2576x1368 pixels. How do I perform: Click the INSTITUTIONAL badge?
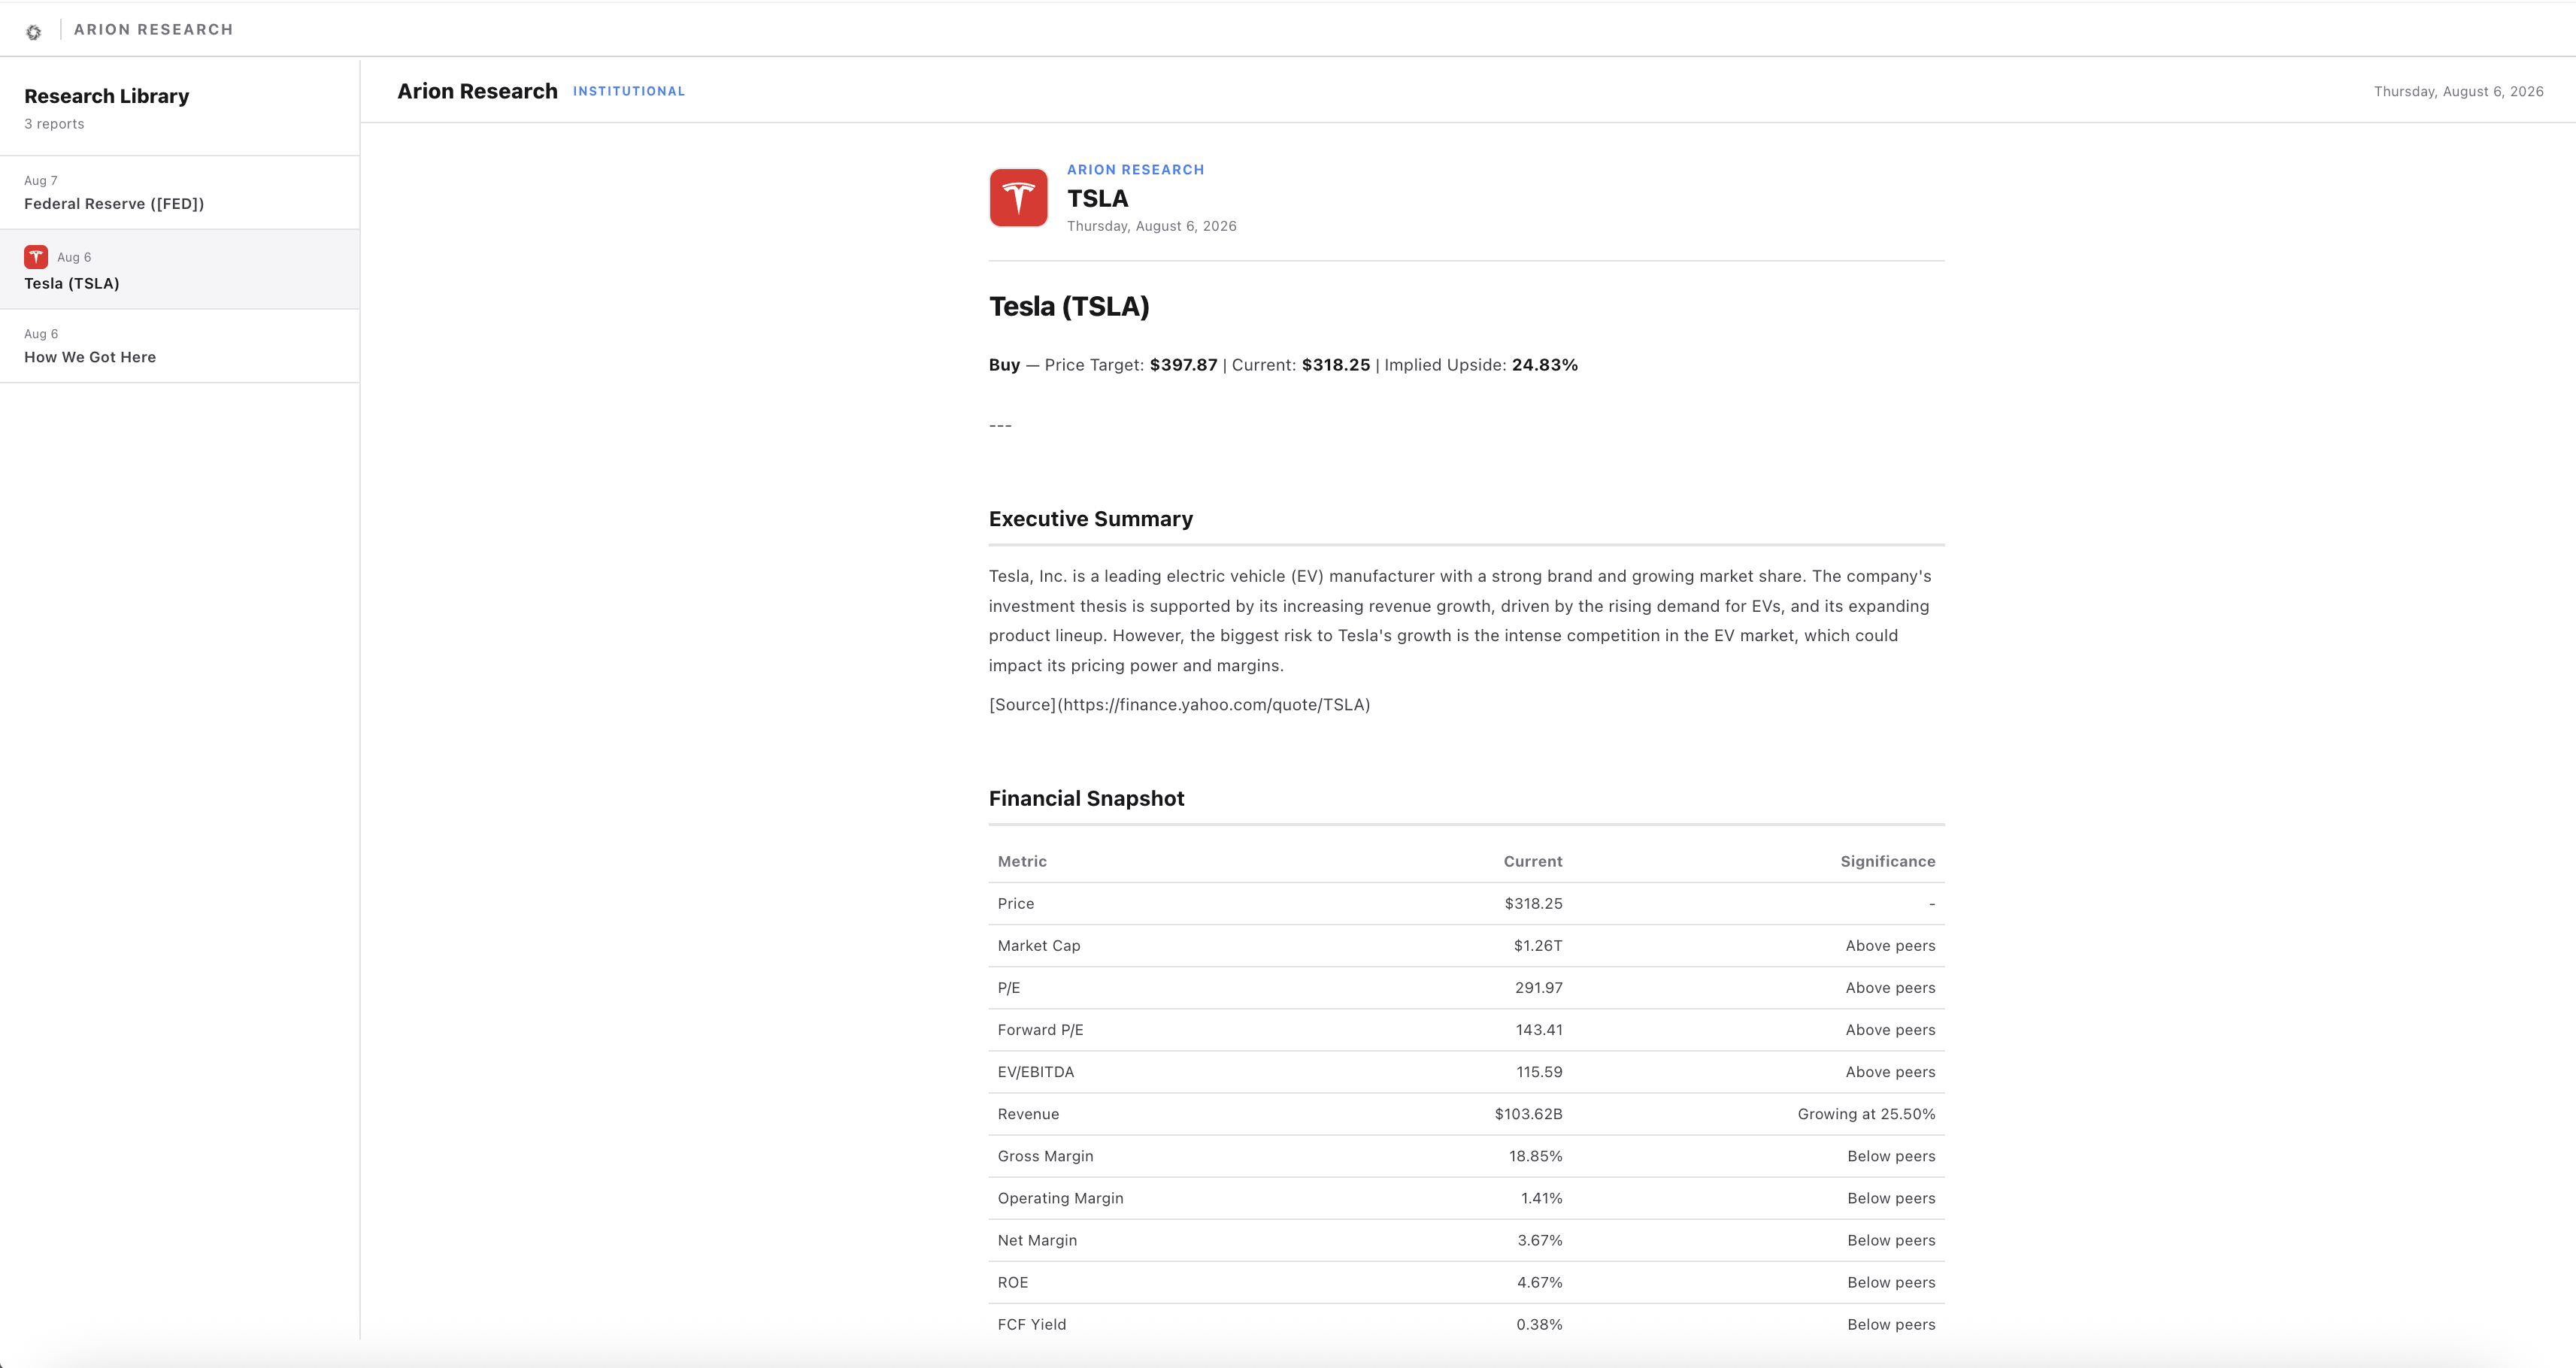pos(629,91)
